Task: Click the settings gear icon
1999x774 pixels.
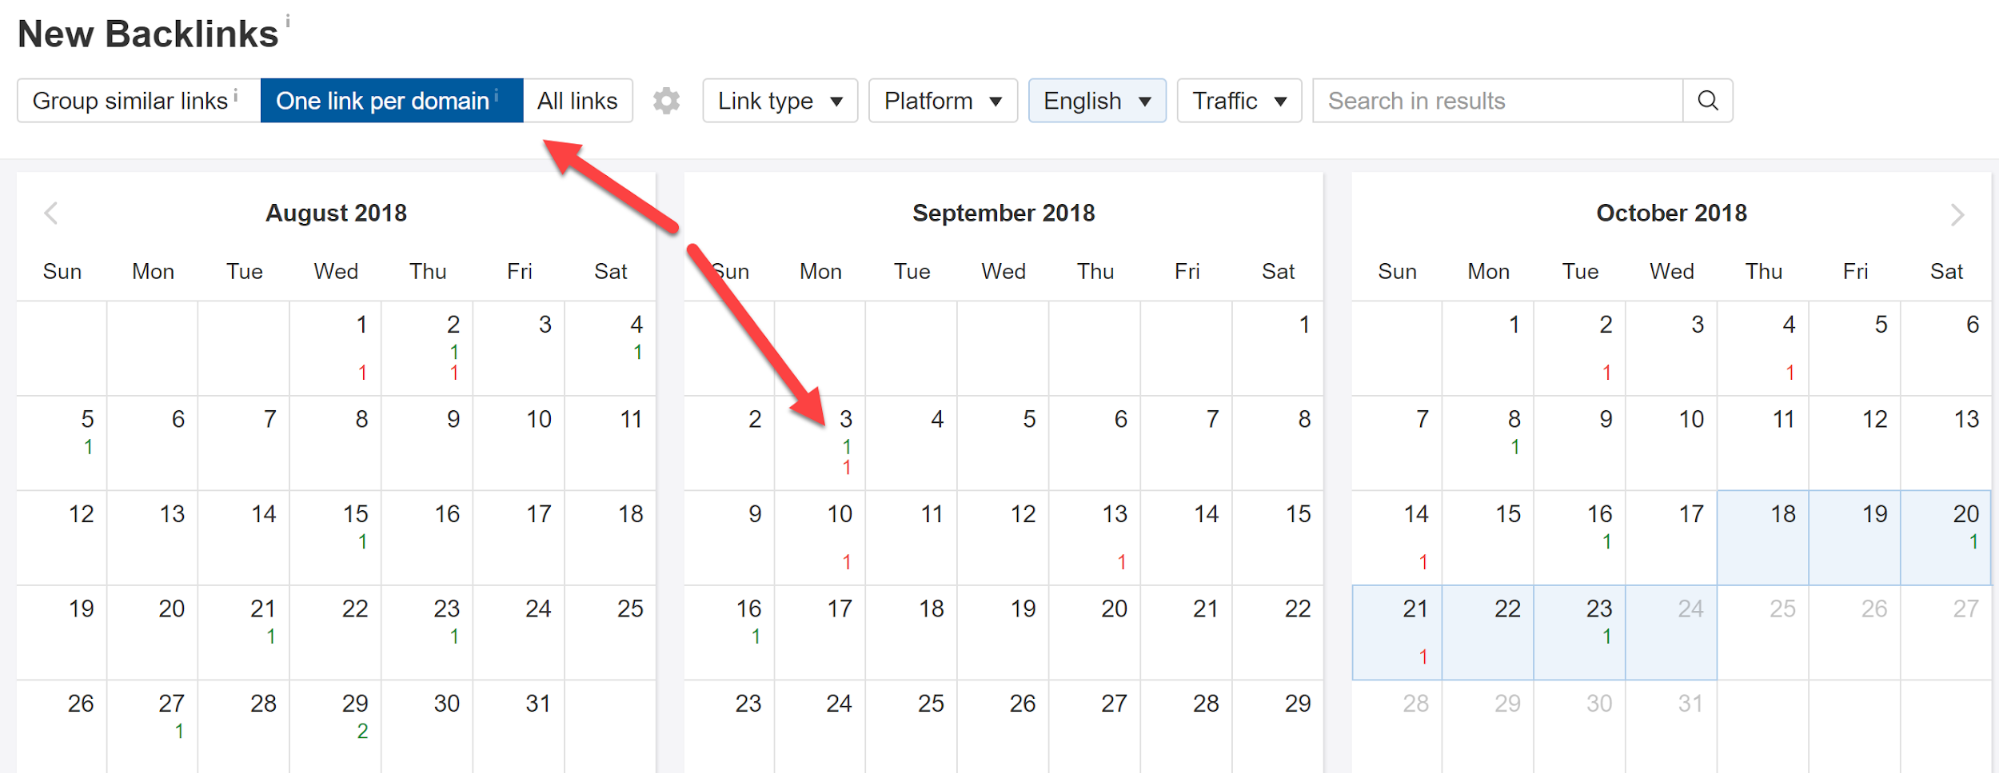Action: (x=666, y=101)
